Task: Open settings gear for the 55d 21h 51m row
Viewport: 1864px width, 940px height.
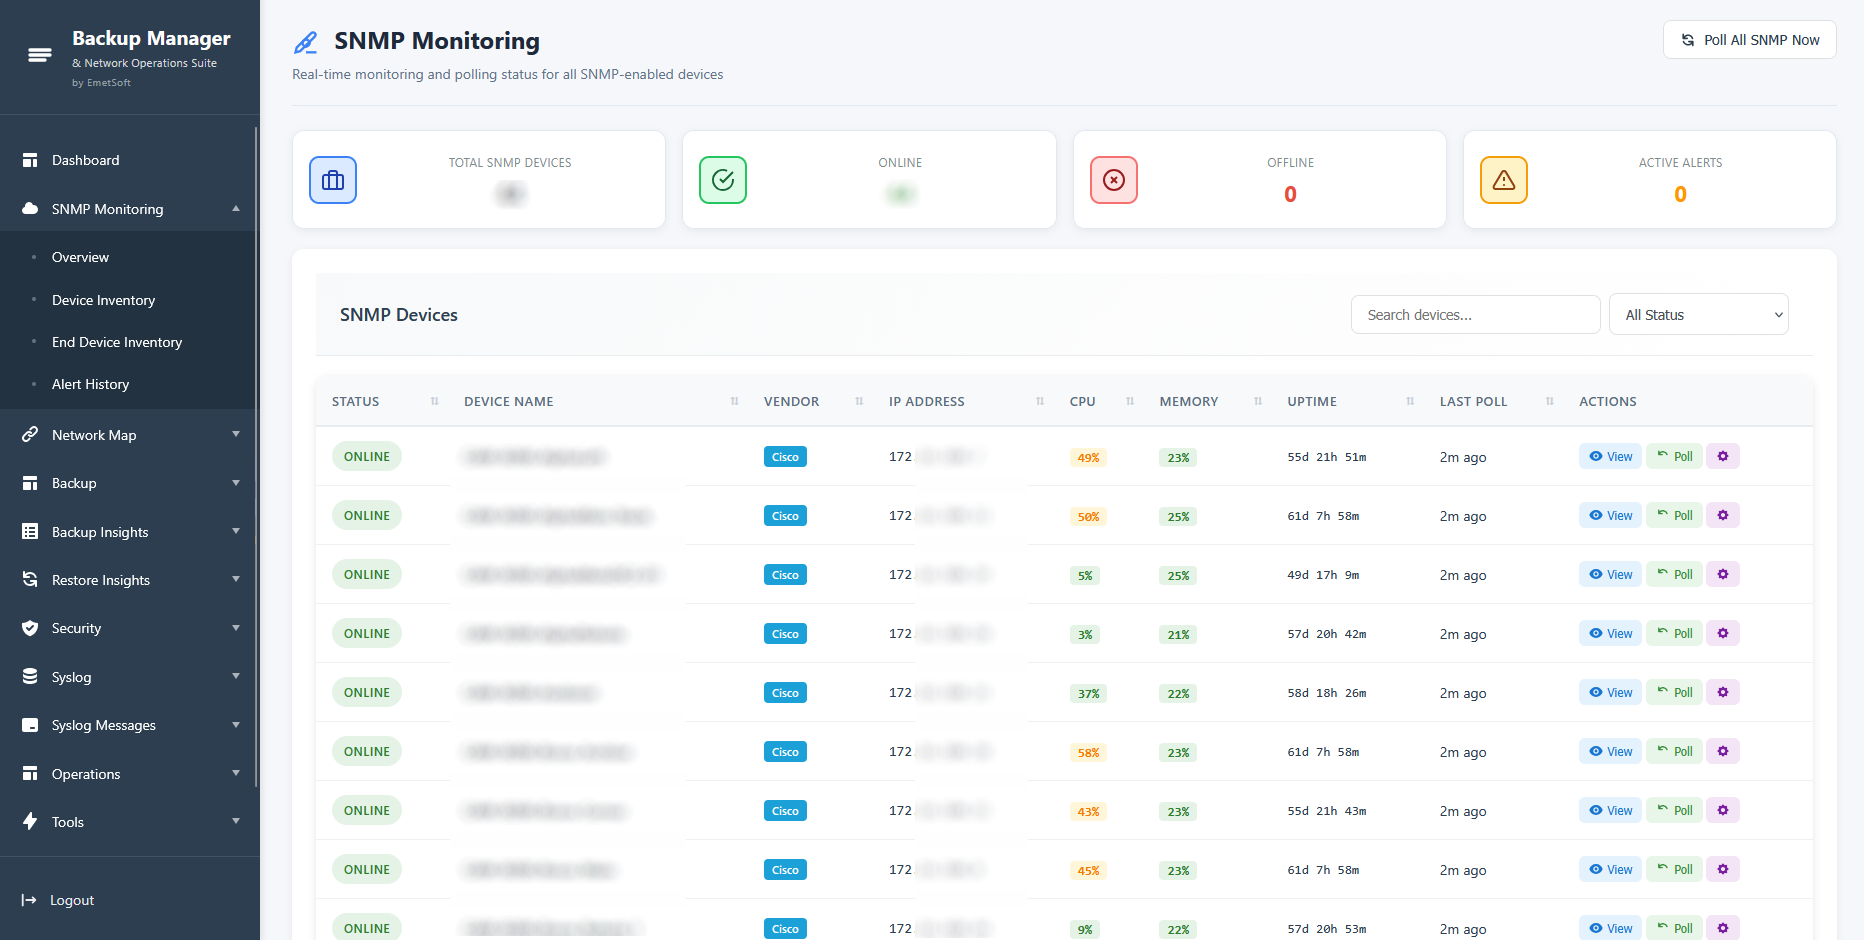Action: [1723, 456]
